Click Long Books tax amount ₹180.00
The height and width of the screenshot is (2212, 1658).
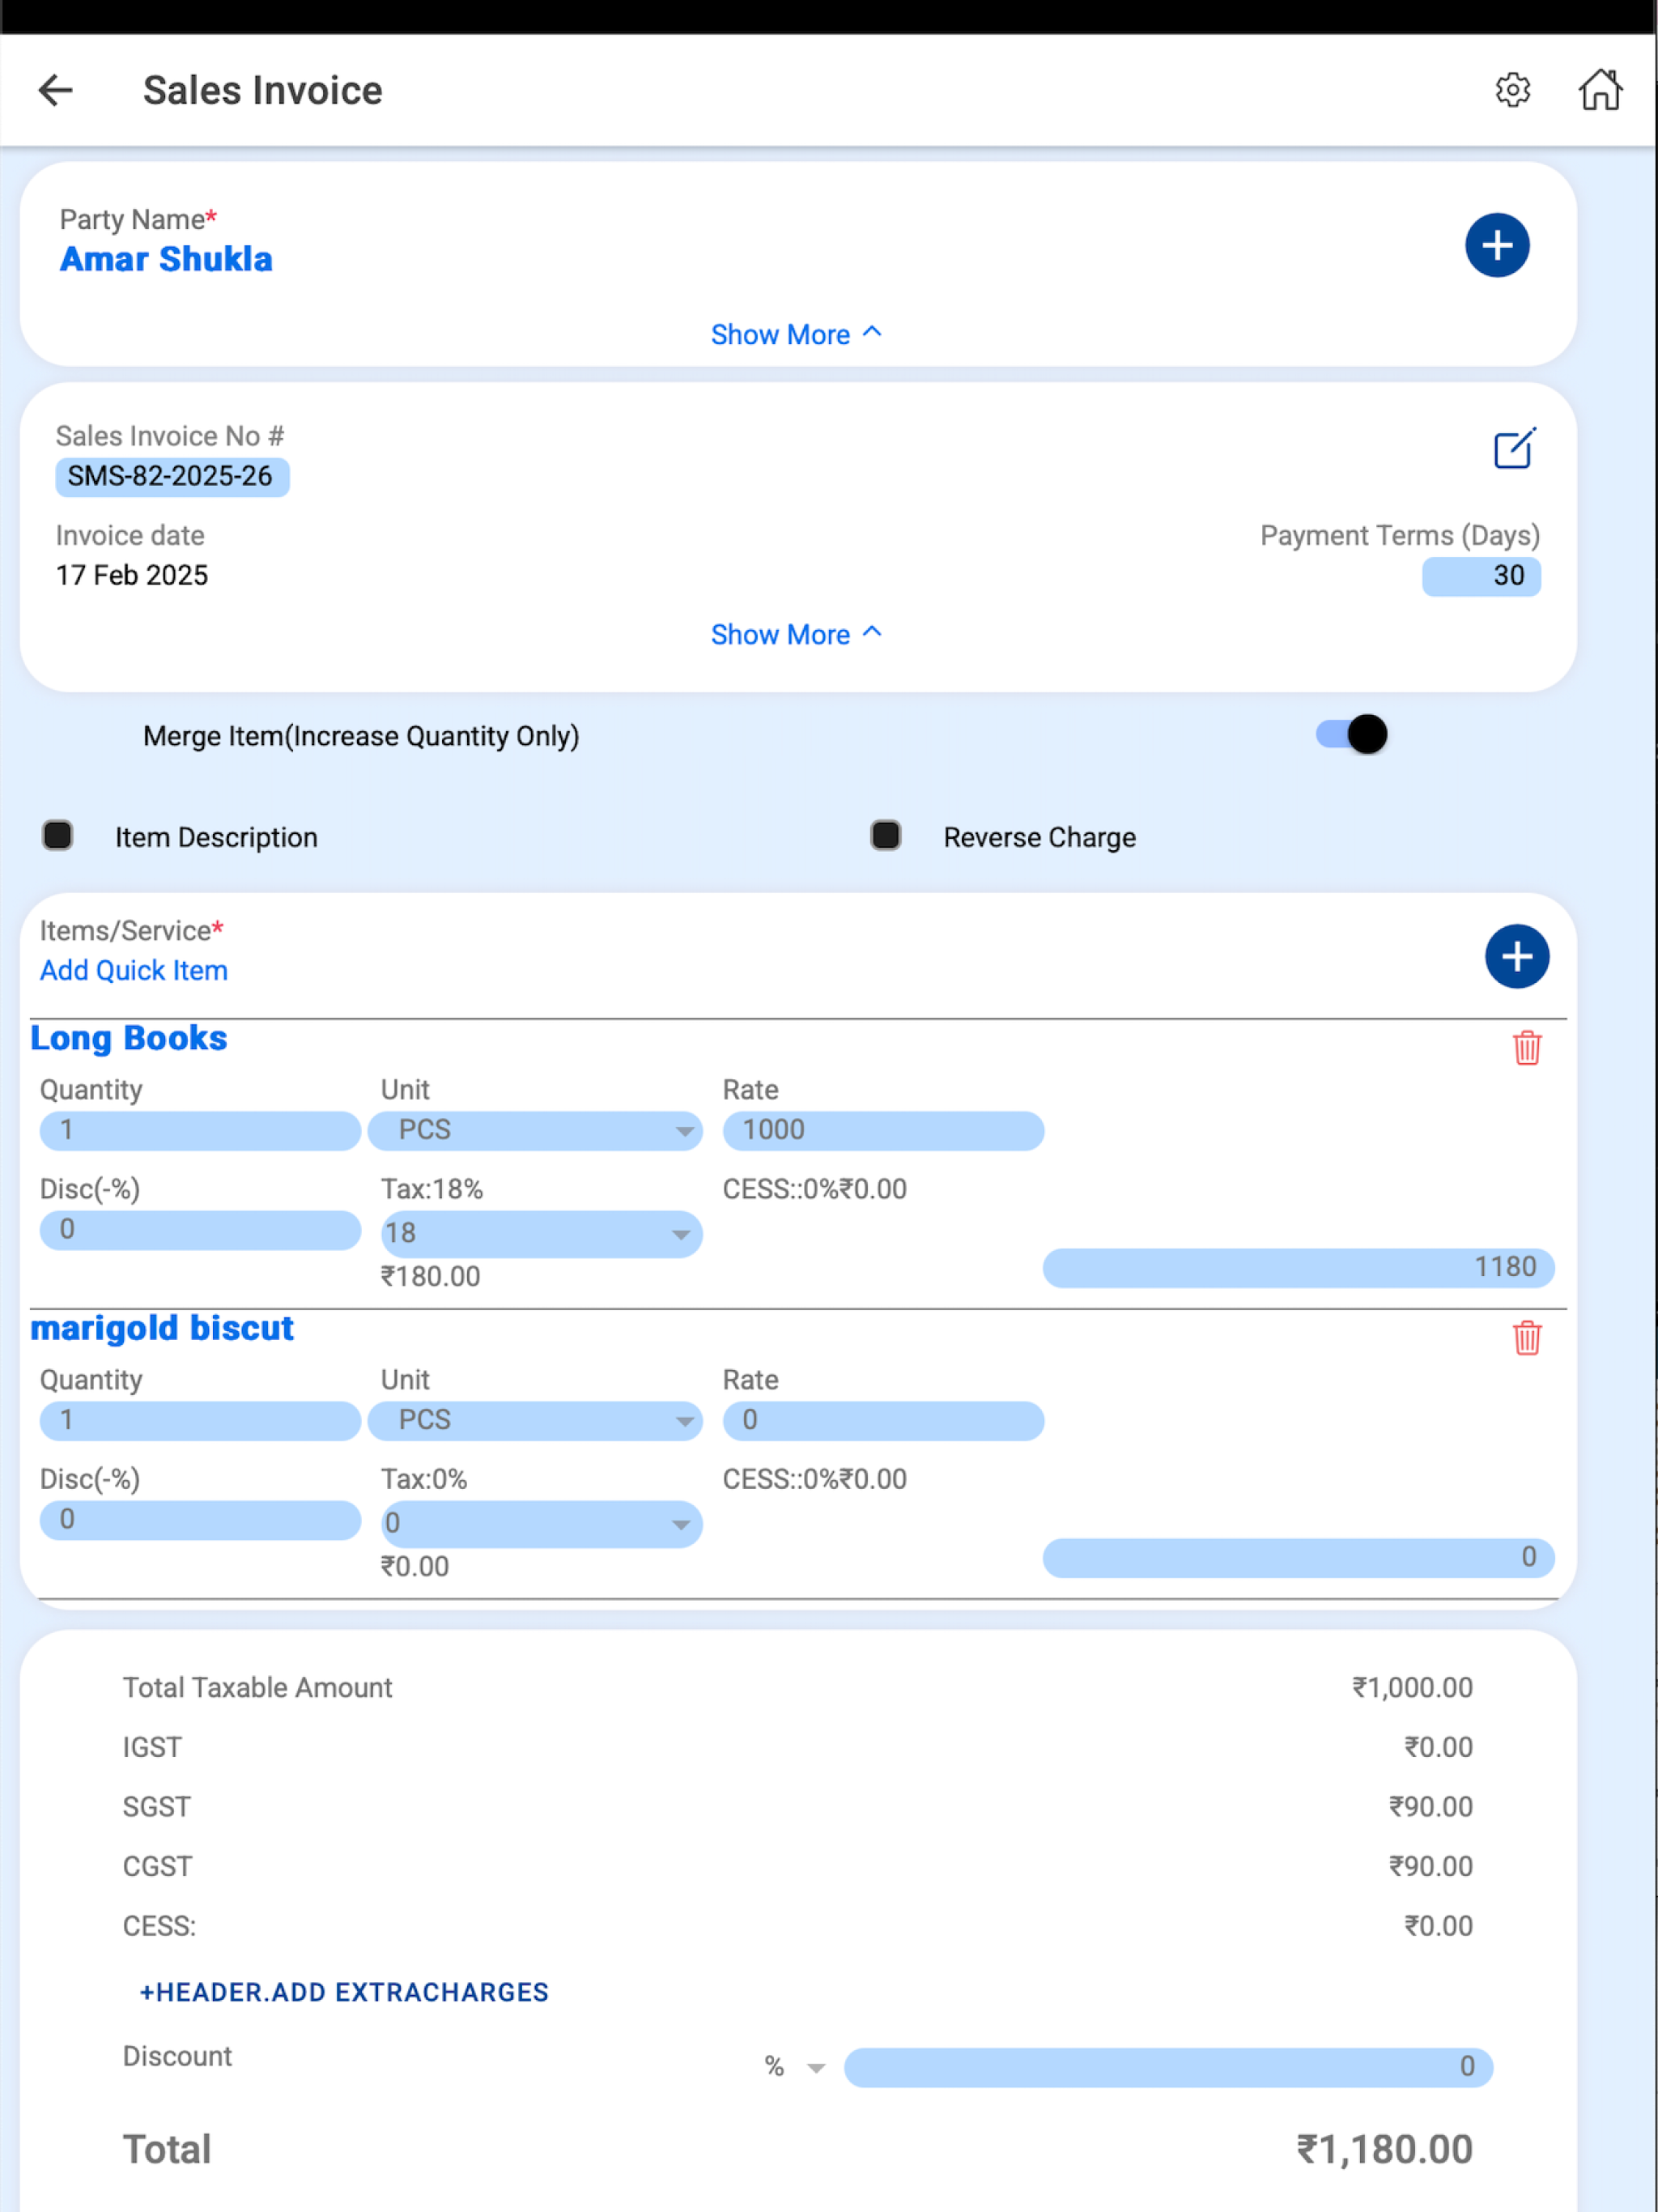point(430,1277)
